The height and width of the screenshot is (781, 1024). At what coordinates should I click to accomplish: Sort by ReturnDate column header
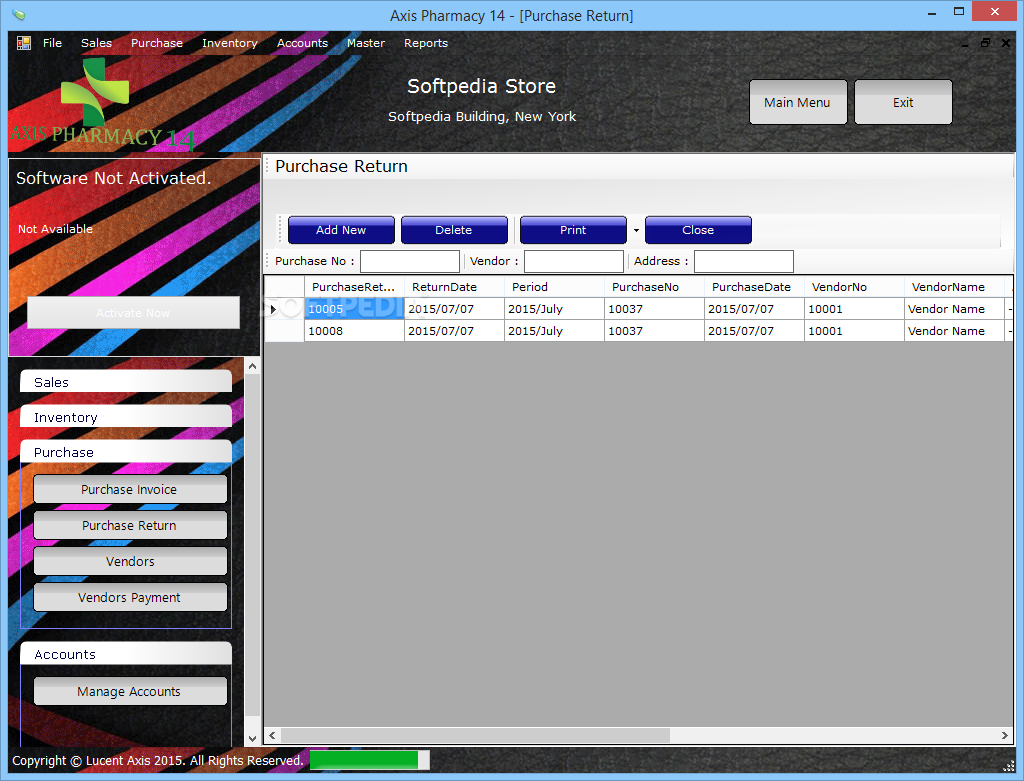pyautogui.click(x=454, y=287)
